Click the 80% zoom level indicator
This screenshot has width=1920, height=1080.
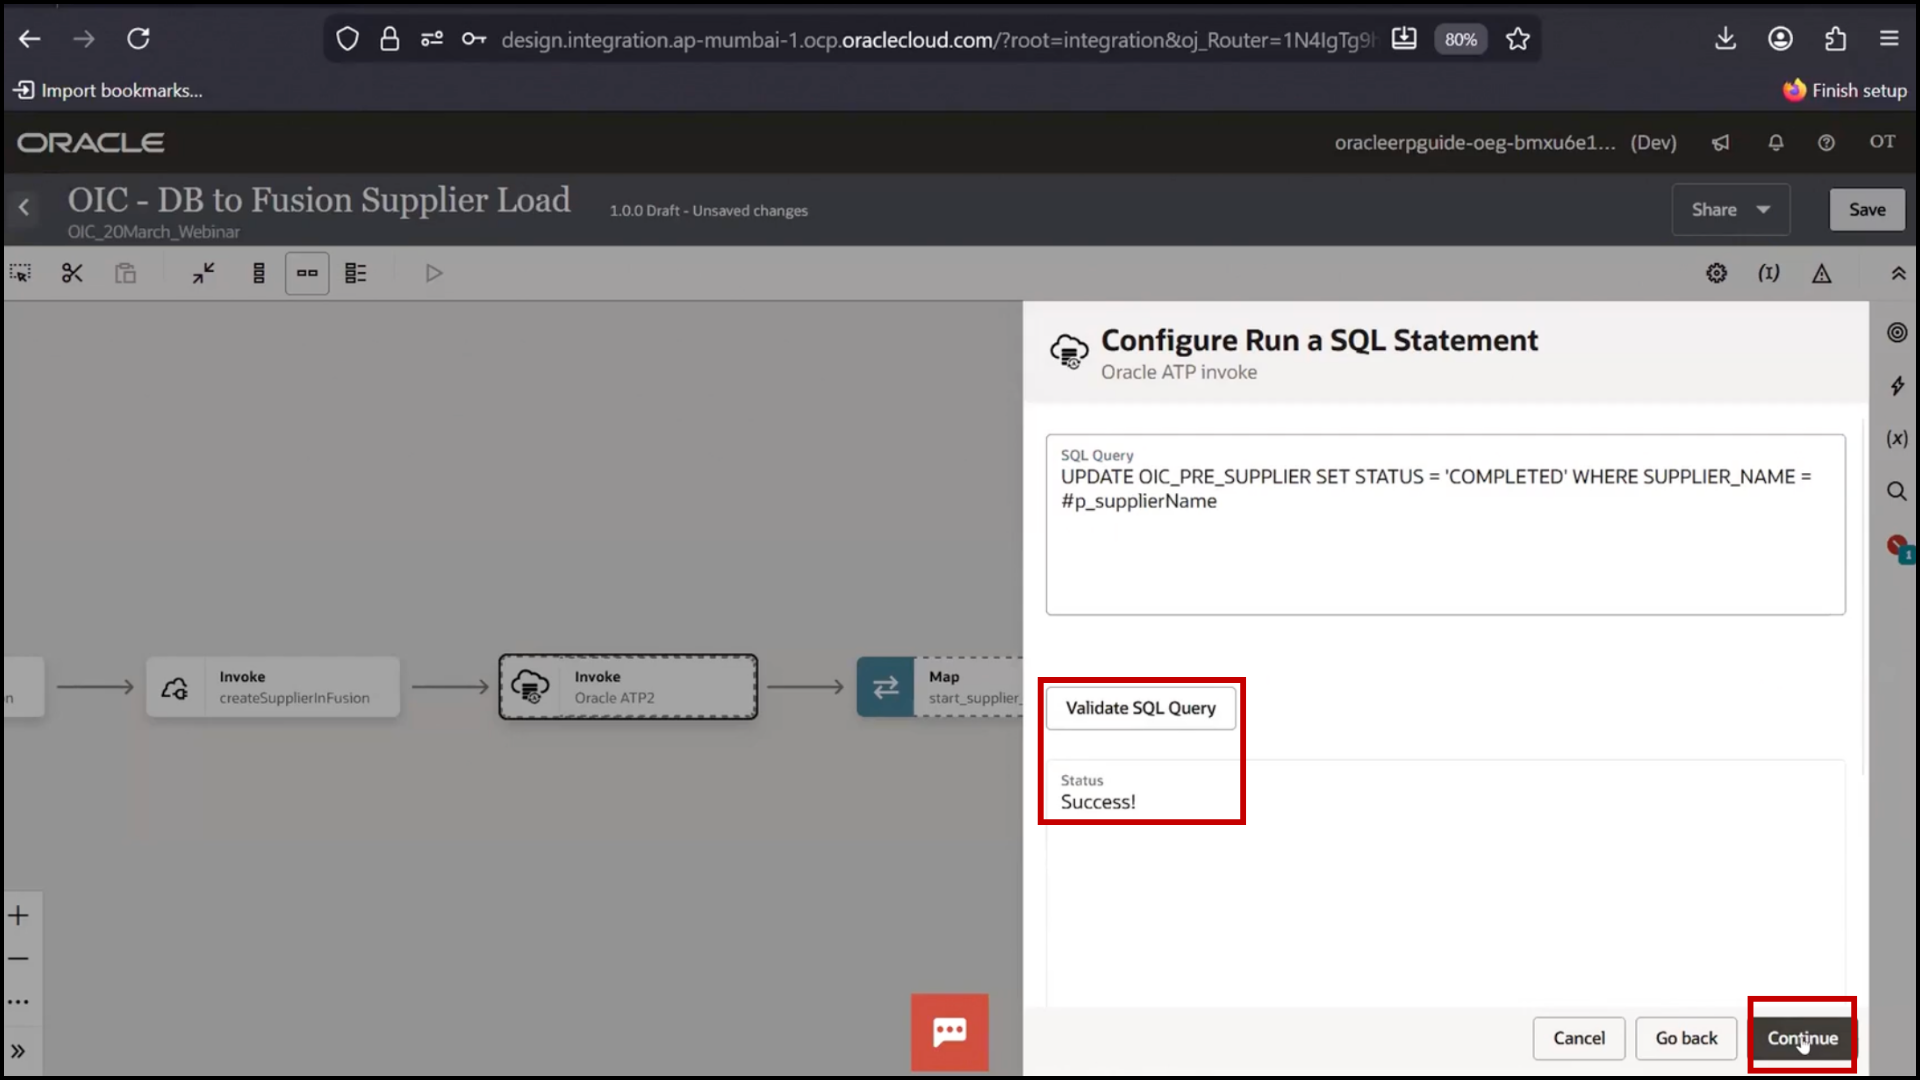(1461, 39)
